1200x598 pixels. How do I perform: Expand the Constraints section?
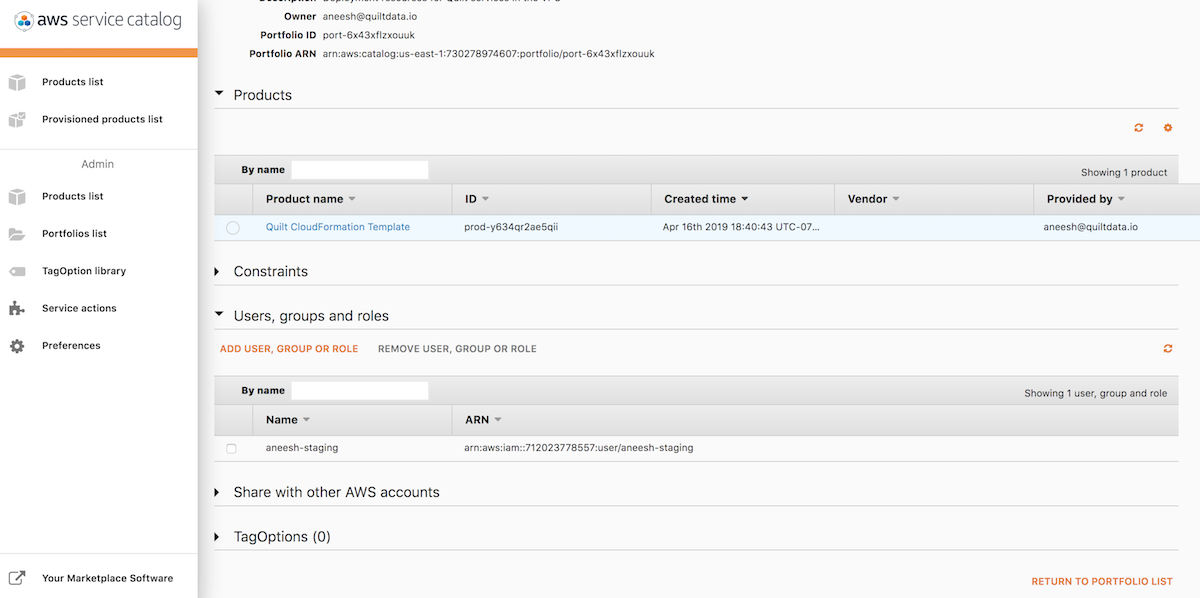[219, 271]
